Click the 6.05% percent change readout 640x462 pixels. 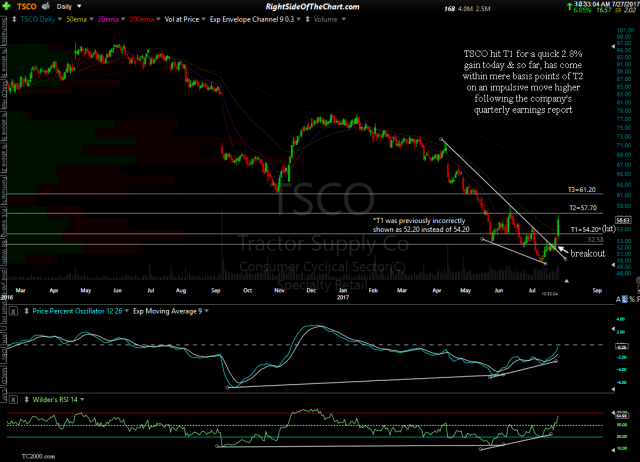coord(582,10)
